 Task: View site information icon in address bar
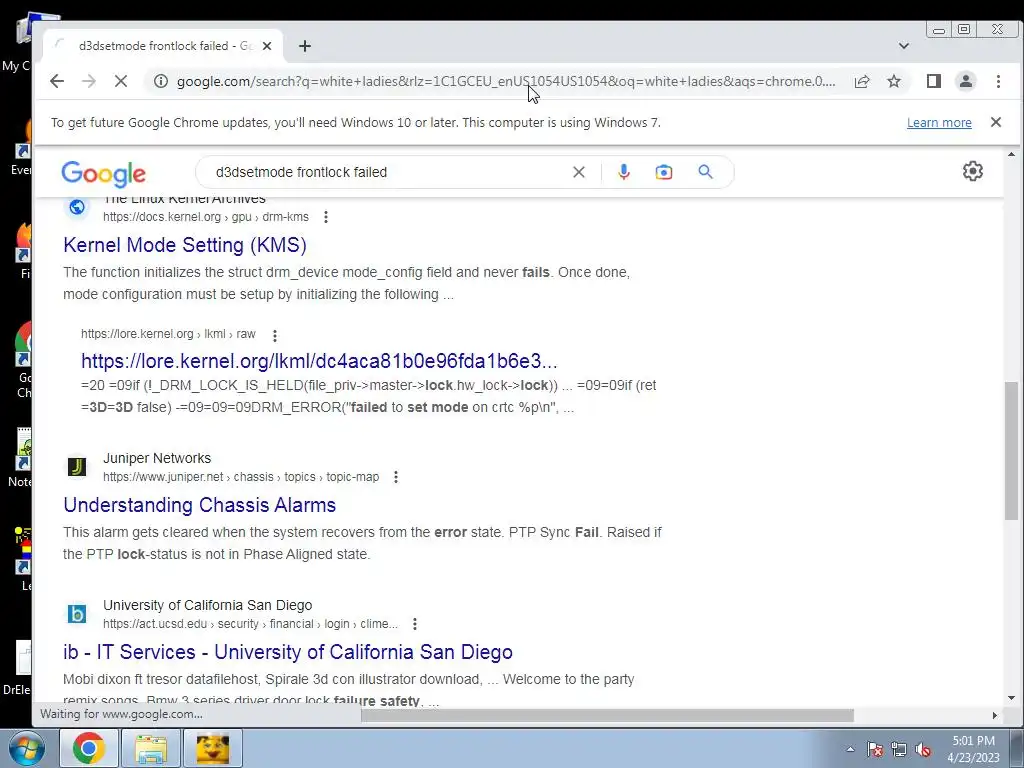click(161, 81)
